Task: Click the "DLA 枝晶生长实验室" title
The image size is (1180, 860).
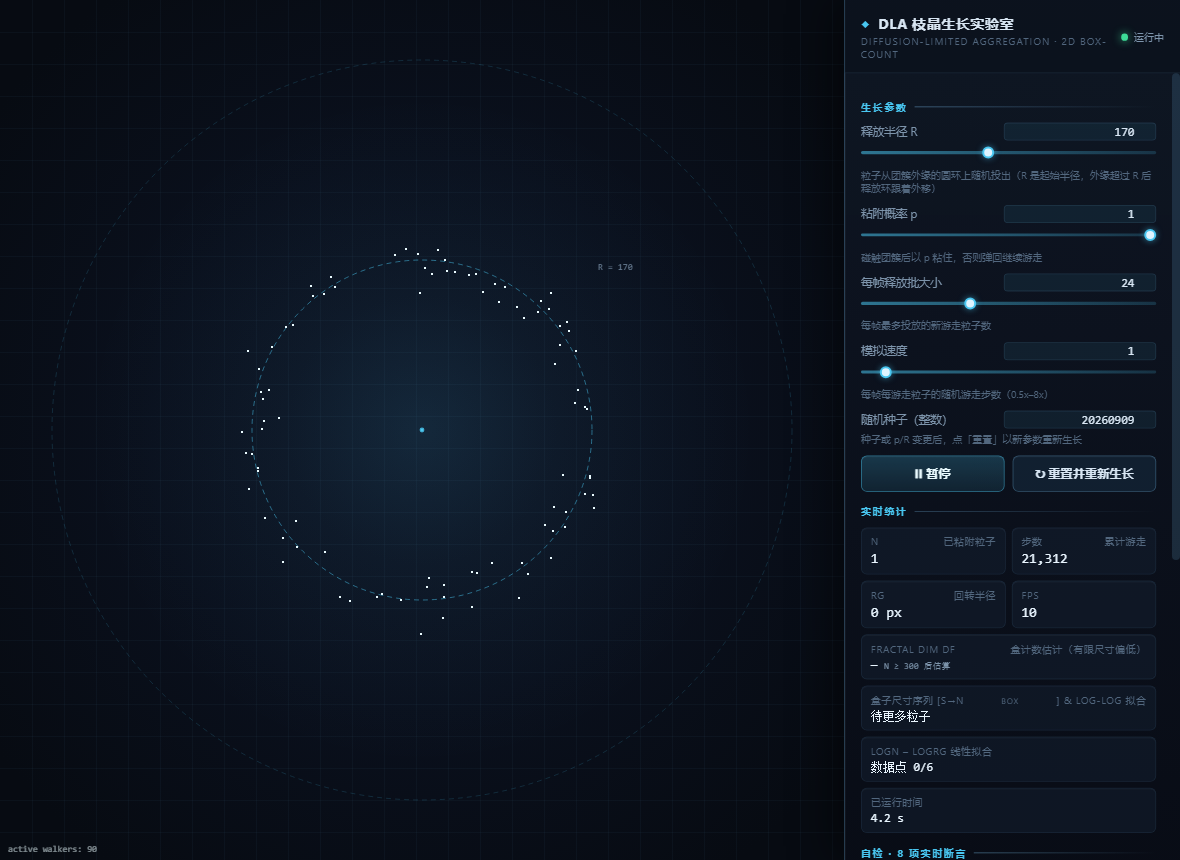Action: click(945, 24)
